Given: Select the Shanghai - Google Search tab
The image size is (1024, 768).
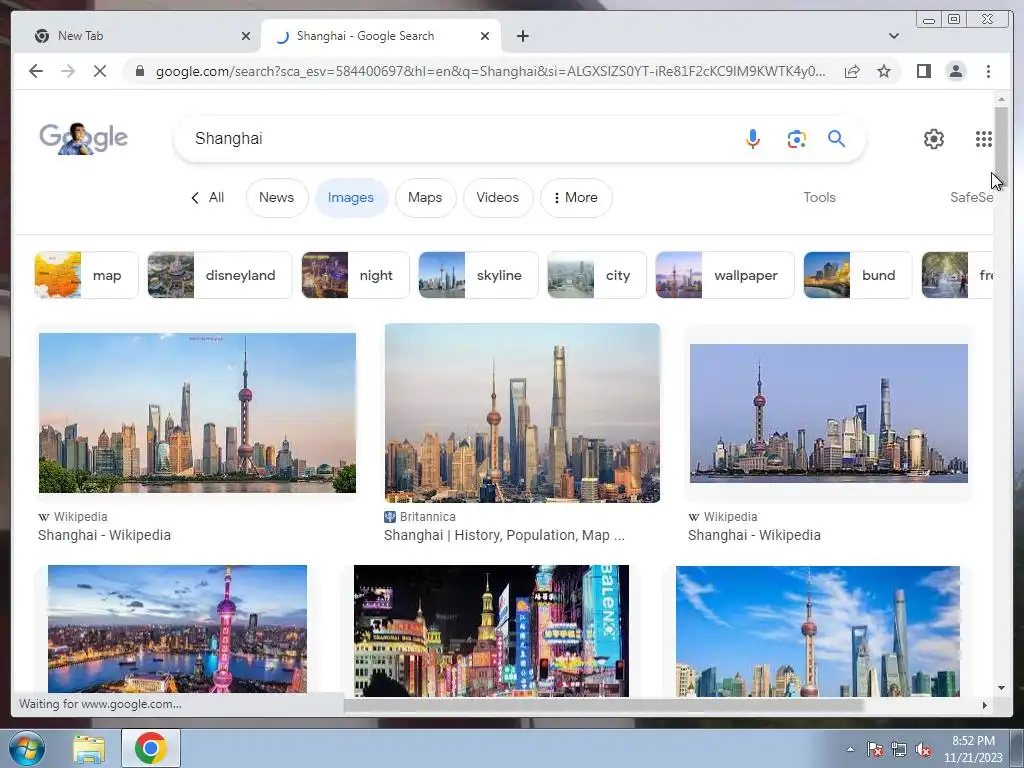Looking at the screenshot, I should [381, 36].
